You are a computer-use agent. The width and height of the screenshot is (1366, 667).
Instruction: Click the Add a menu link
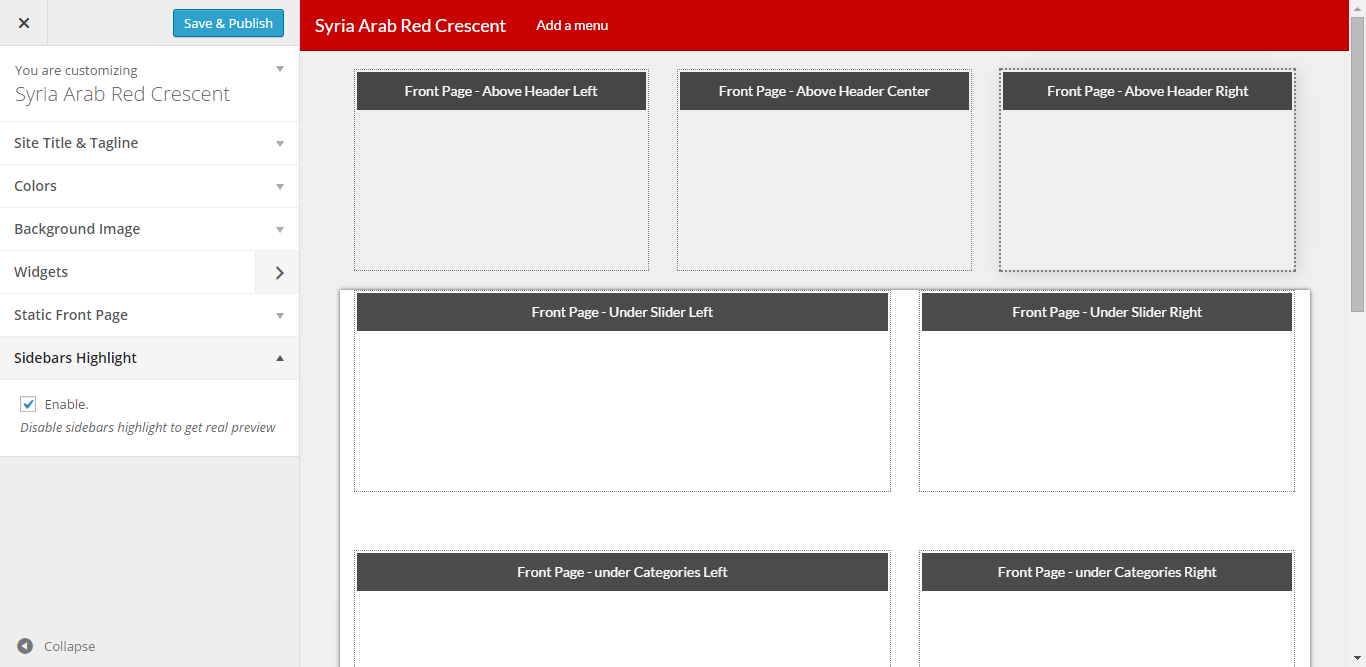572,25
